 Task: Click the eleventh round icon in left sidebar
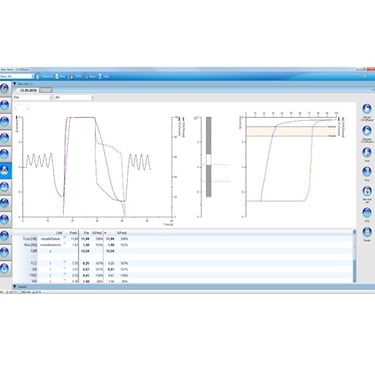(x=4, y=252)
